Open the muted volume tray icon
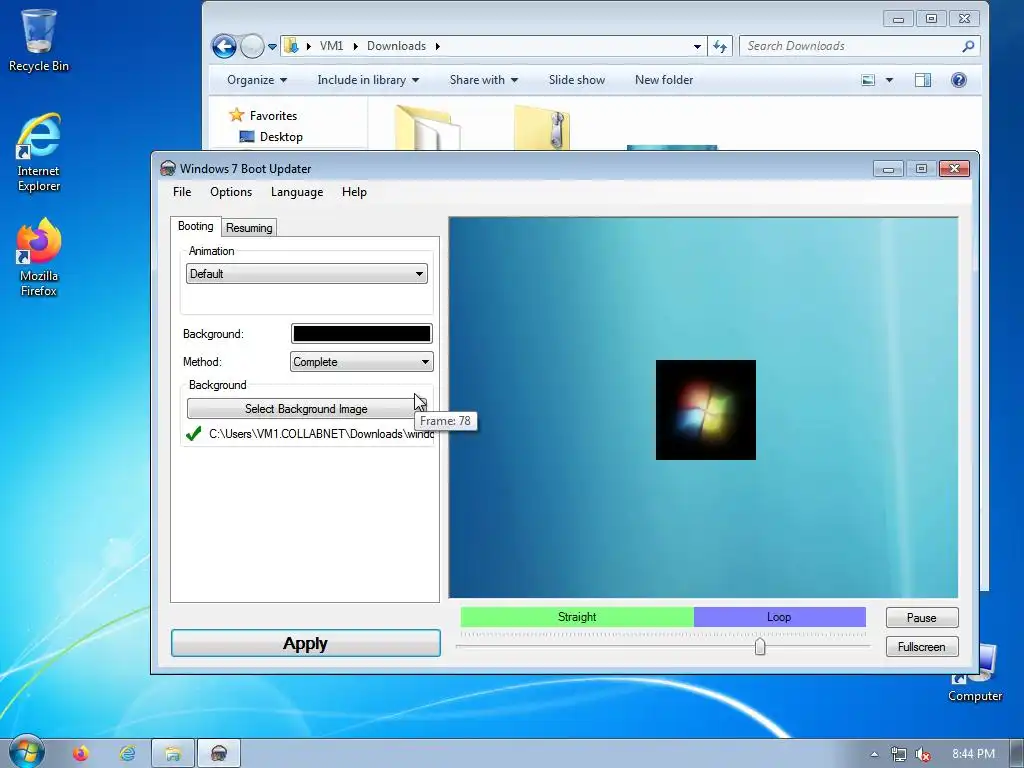Screen dimensions: 1024x768 923,754
